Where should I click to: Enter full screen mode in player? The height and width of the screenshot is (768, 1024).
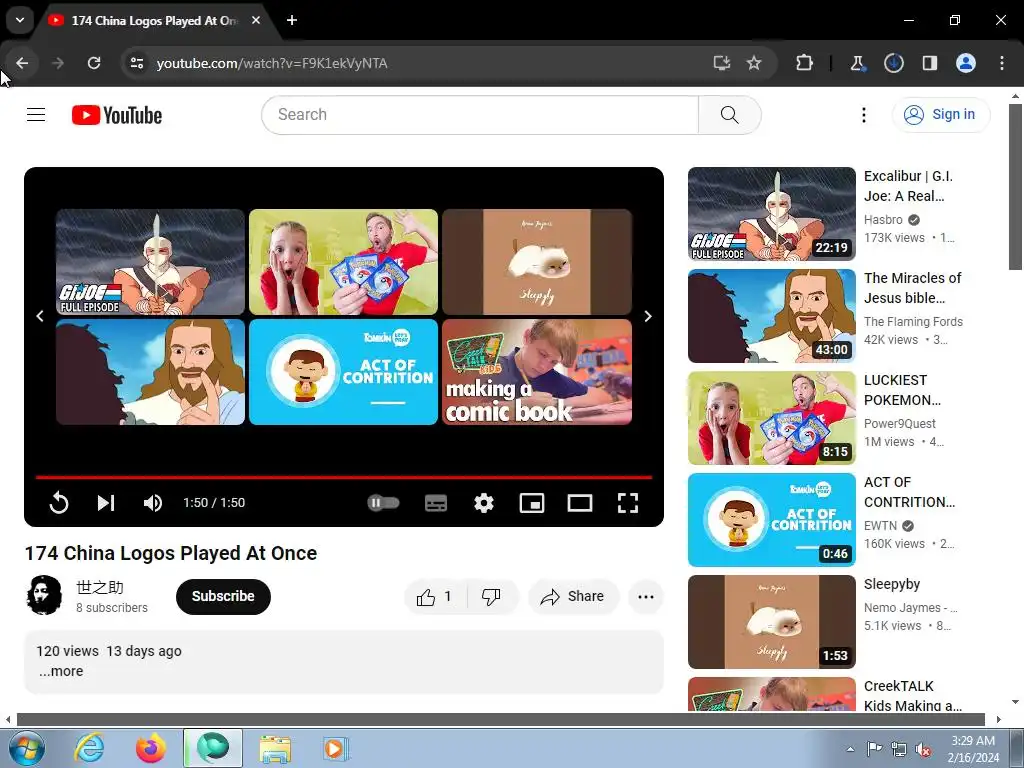coord(628,503)
